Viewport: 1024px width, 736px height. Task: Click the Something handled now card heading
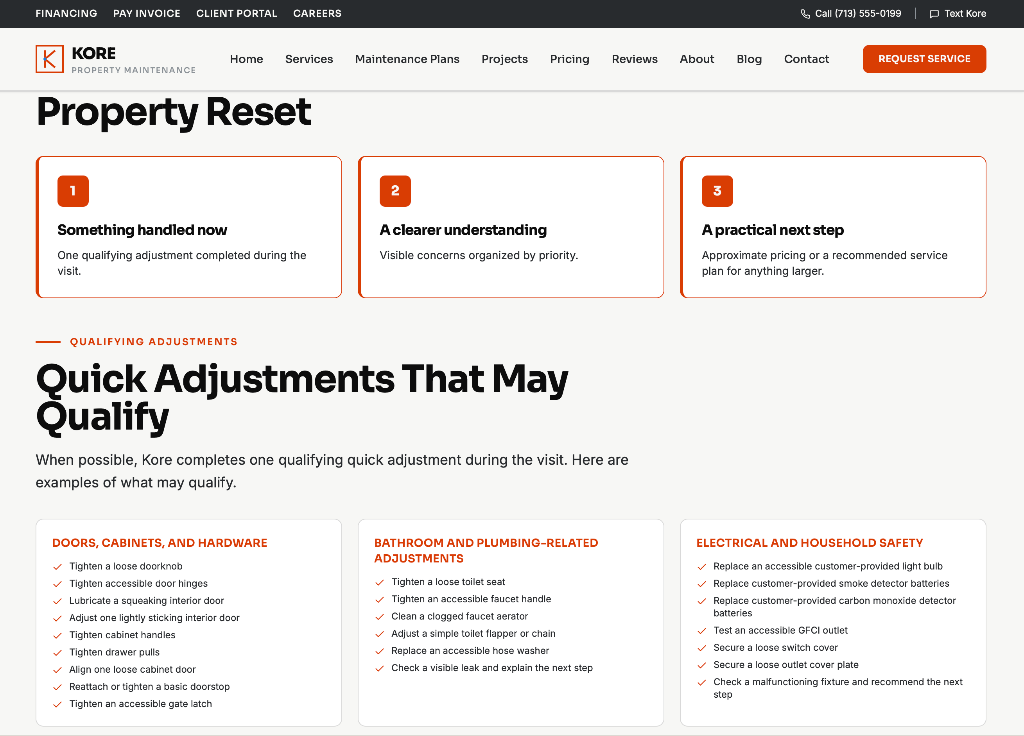142,230
